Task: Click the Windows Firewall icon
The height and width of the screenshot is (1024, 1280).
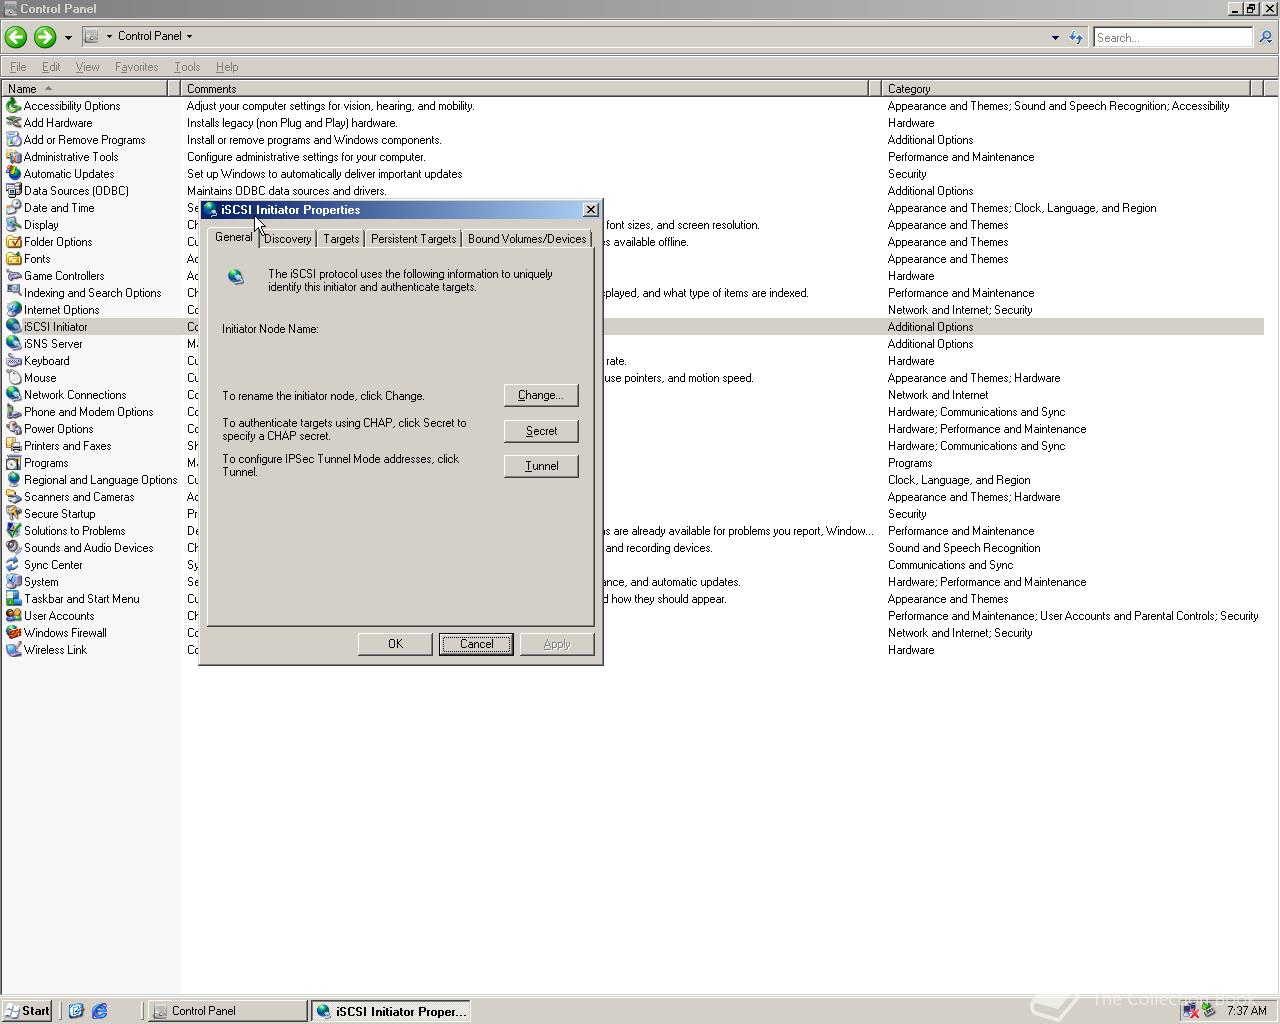Action: (13, 633)
